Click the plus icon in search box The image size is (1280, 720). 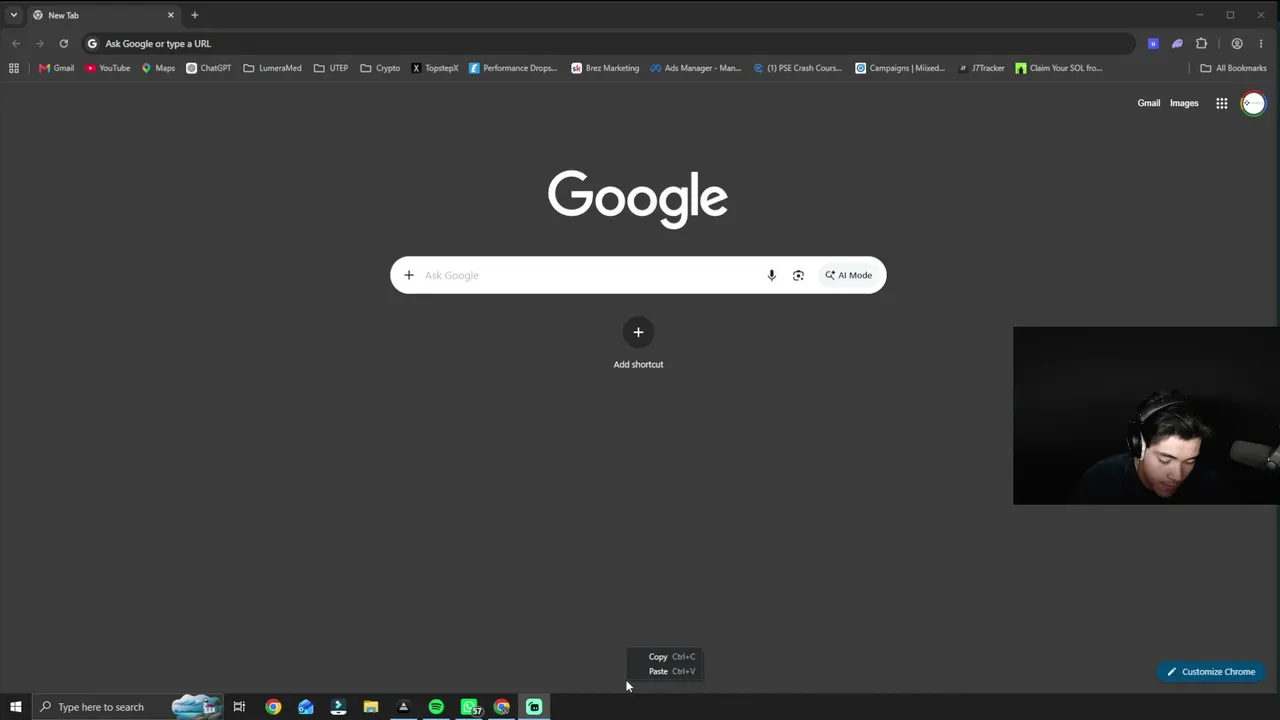pyautogui.click(x=408, y=275)
